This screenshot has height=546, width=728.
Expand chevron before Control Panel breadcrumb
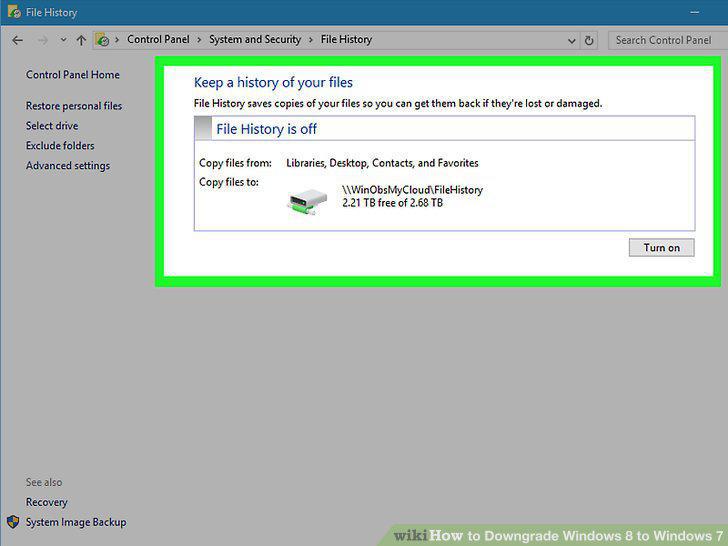click(117, 40)
